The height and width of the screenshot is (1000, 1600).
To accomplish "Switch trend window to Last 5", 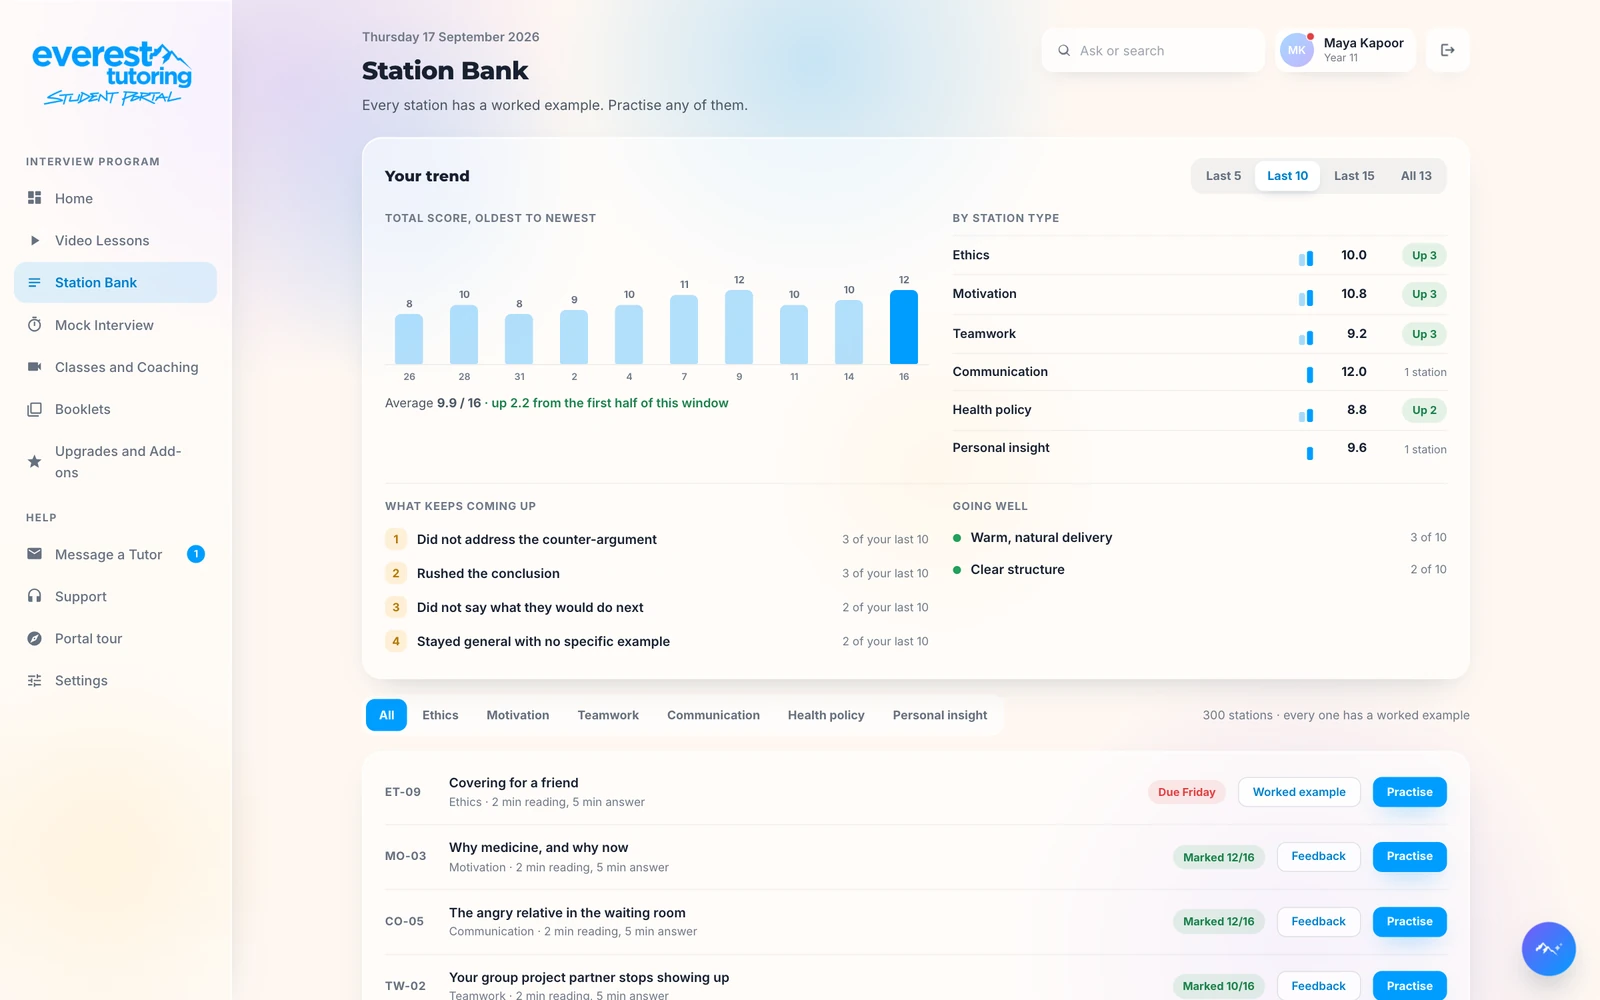I will pos(1223,176).
